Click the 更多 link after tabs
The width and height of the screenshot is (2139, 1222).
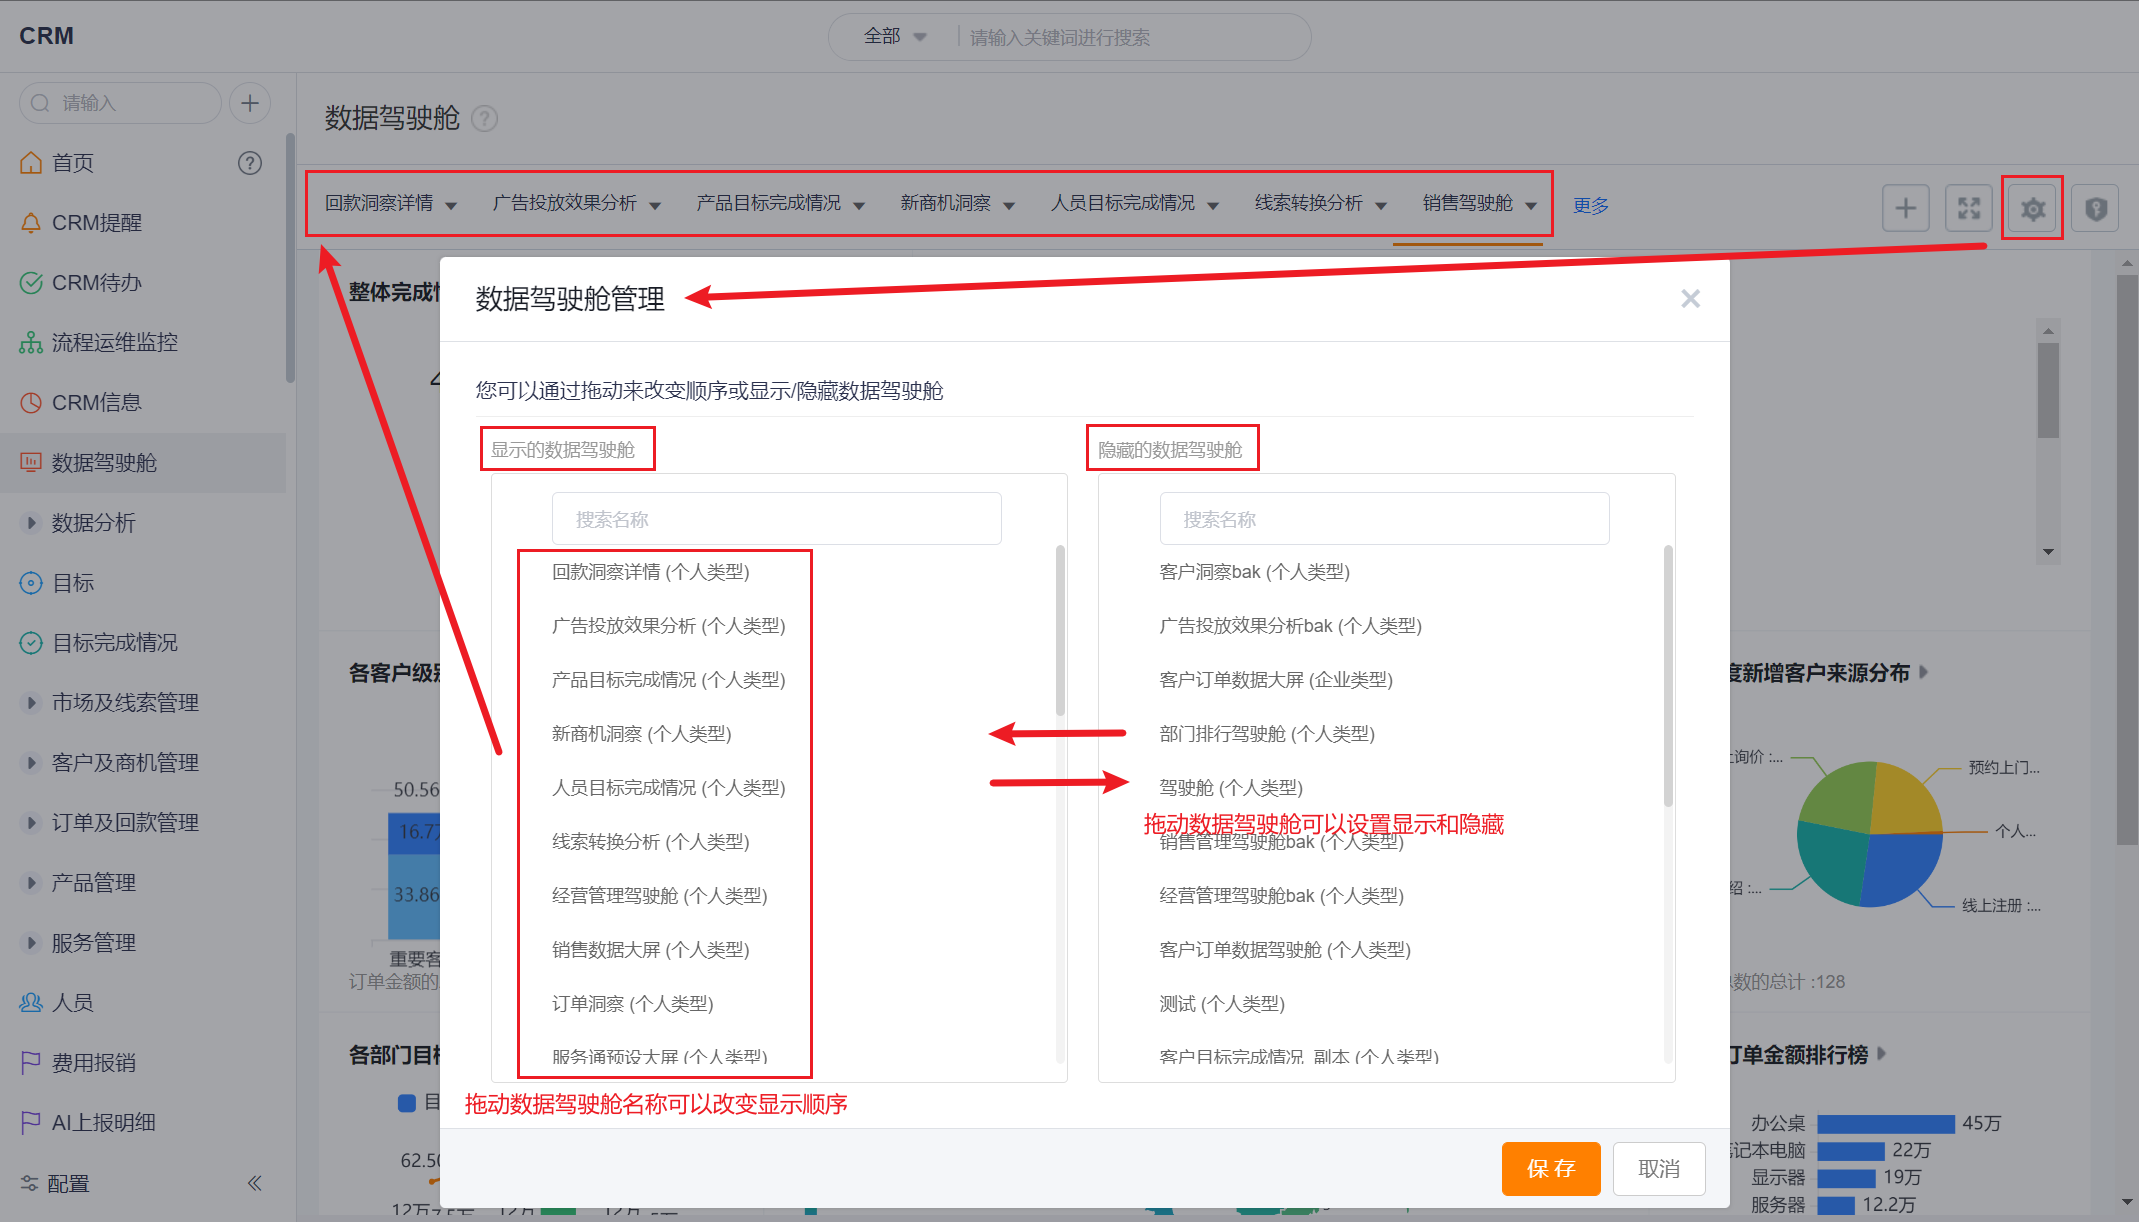(1590, 206)
